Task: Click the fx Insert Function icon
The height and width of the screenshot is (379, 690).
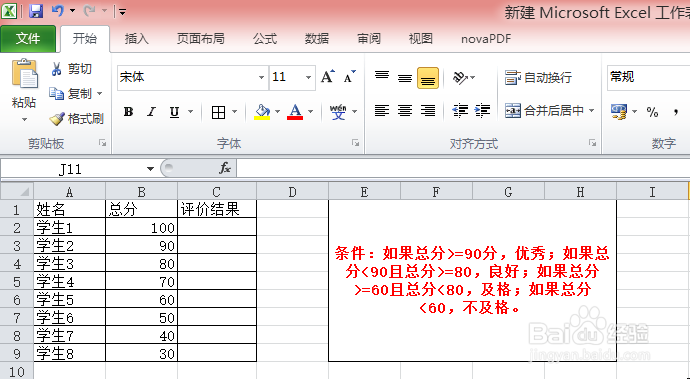Action: coord(224,168)
